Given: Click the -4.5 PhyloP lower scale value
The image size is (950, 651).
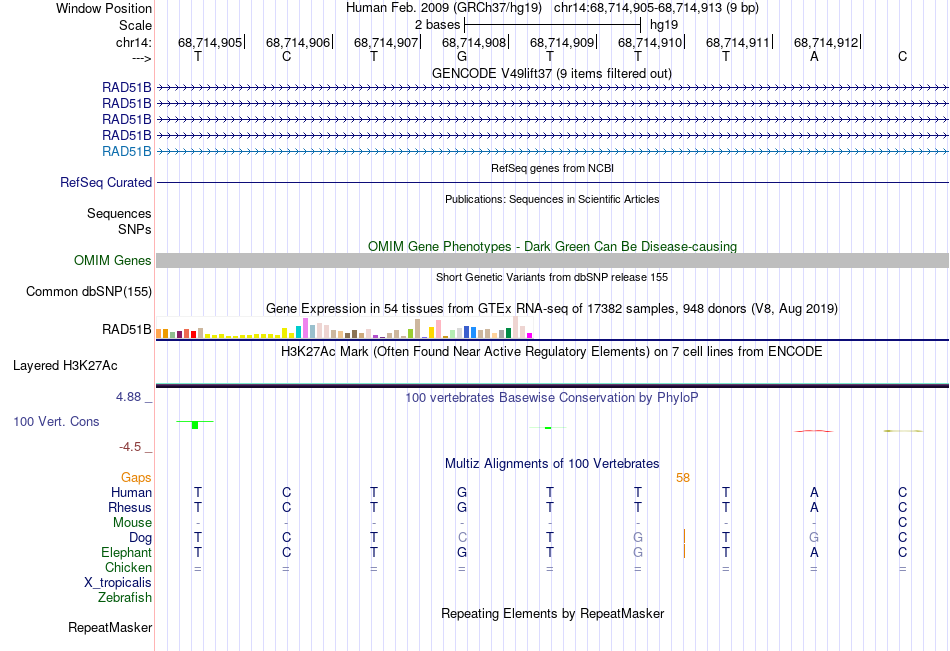Looking at the screenshot, I should pyautogui.click(x=130, y=447).
